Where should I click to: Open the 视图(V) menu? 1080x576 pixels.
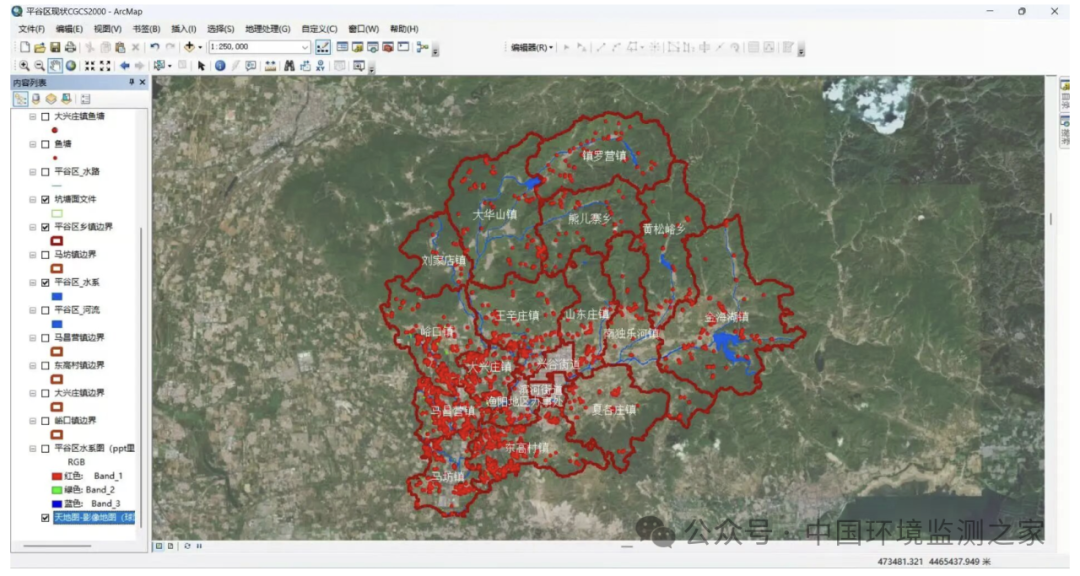click(108, 29)
